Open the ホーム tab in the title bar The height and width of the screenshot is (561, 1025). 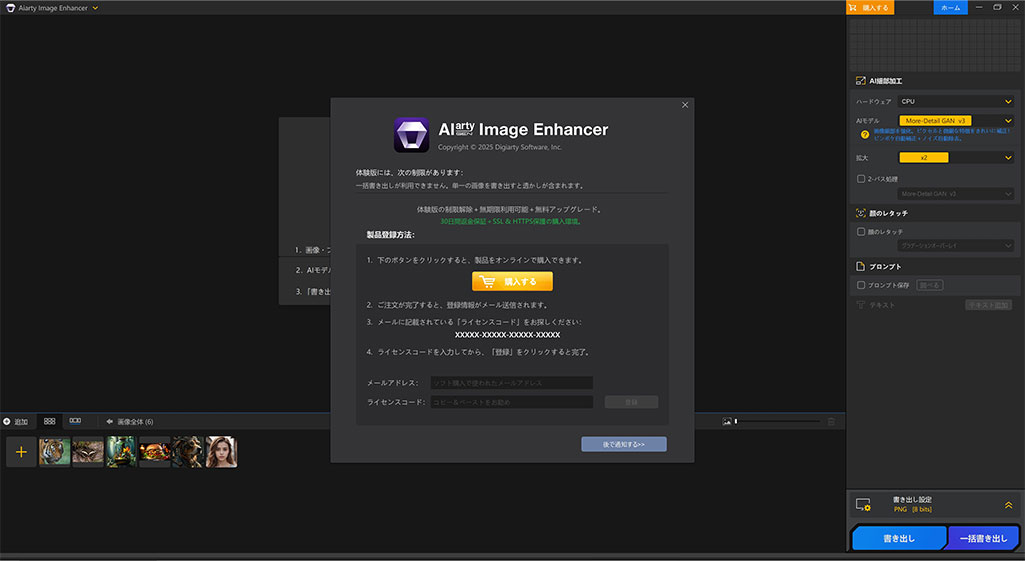pyautogui.click(x=950, y=8)
